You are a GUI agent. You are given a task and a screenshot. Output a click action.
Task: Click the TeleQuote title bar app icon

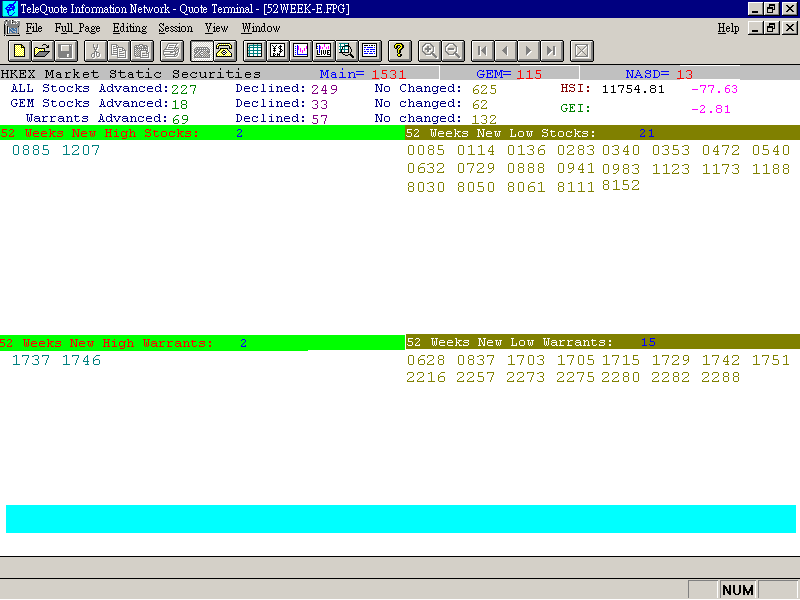pyautogui.click(x=10, y=9)
